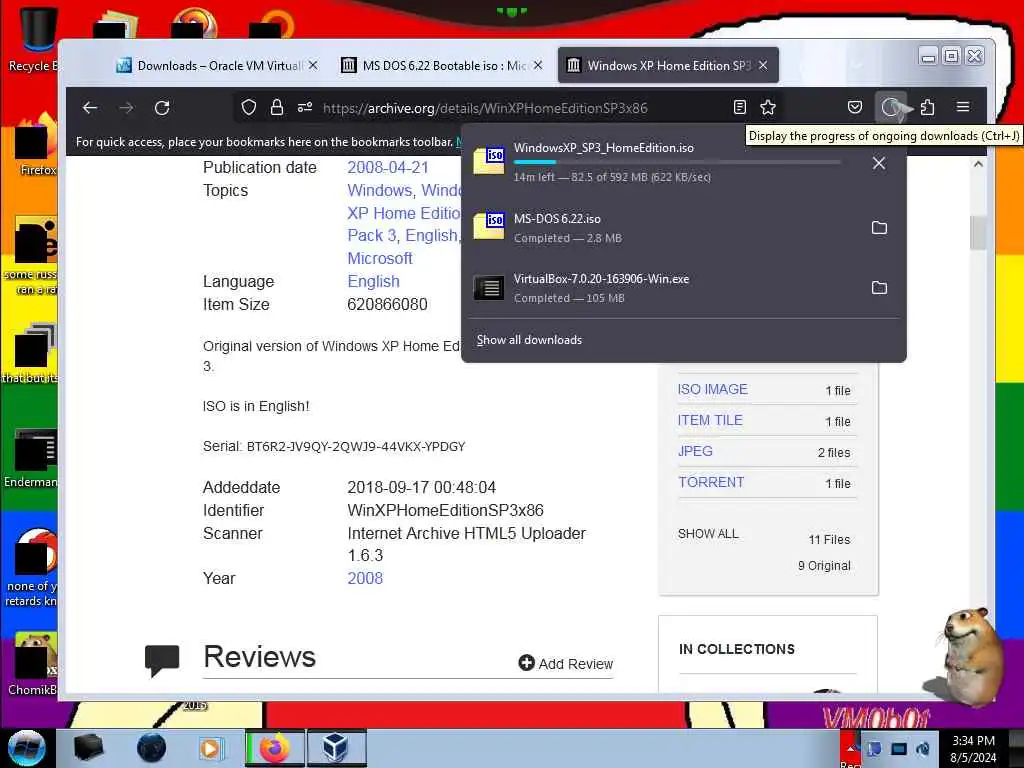Open VirtualBox cube icon in taskbar
This screenshot has height=768, width=1024.
pyautogui.click(x=336, y=748)
